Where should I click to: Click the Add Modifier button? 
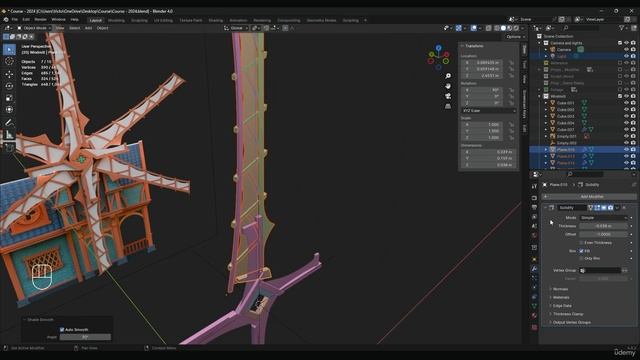(x=589, y=197)
